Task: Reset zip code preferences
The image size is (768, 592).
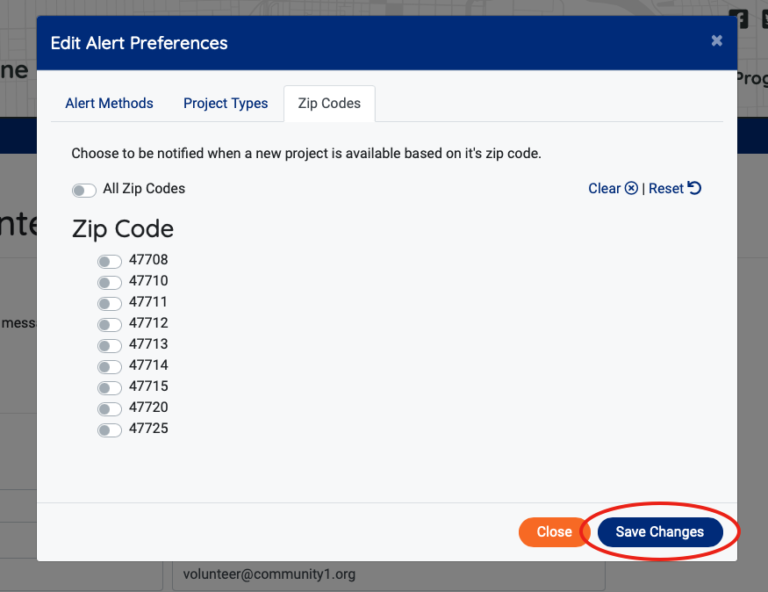Action: click(675, 188)
